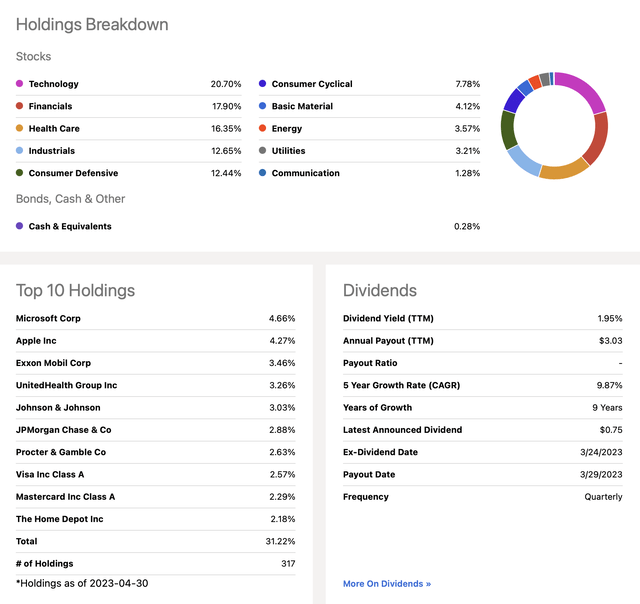This screenshot has width=640, height=604.
Task: Select the Consumer Defensive label
Action: (x=73, y=173)
